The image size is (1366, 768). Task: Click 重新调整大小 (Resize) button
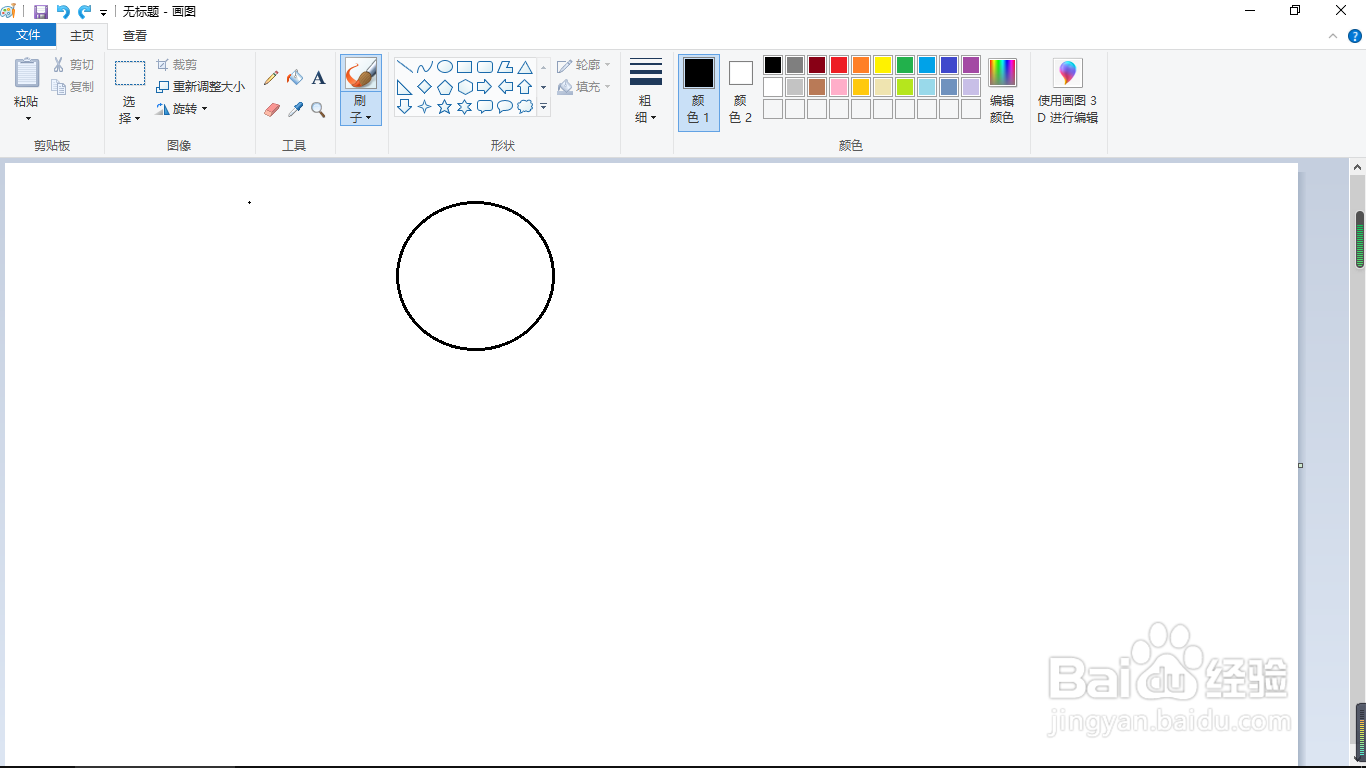(x=200, y=87)
